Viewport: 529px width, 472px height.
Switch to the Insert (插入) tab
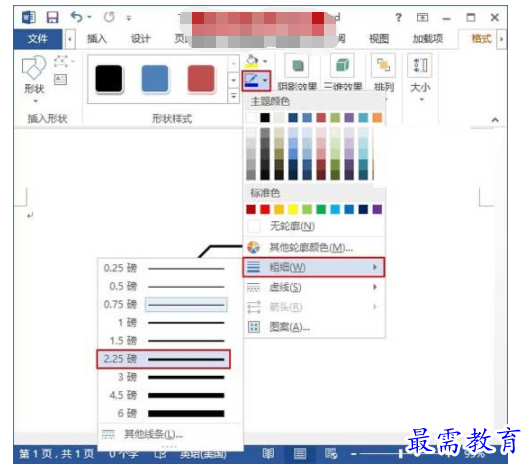97,39
